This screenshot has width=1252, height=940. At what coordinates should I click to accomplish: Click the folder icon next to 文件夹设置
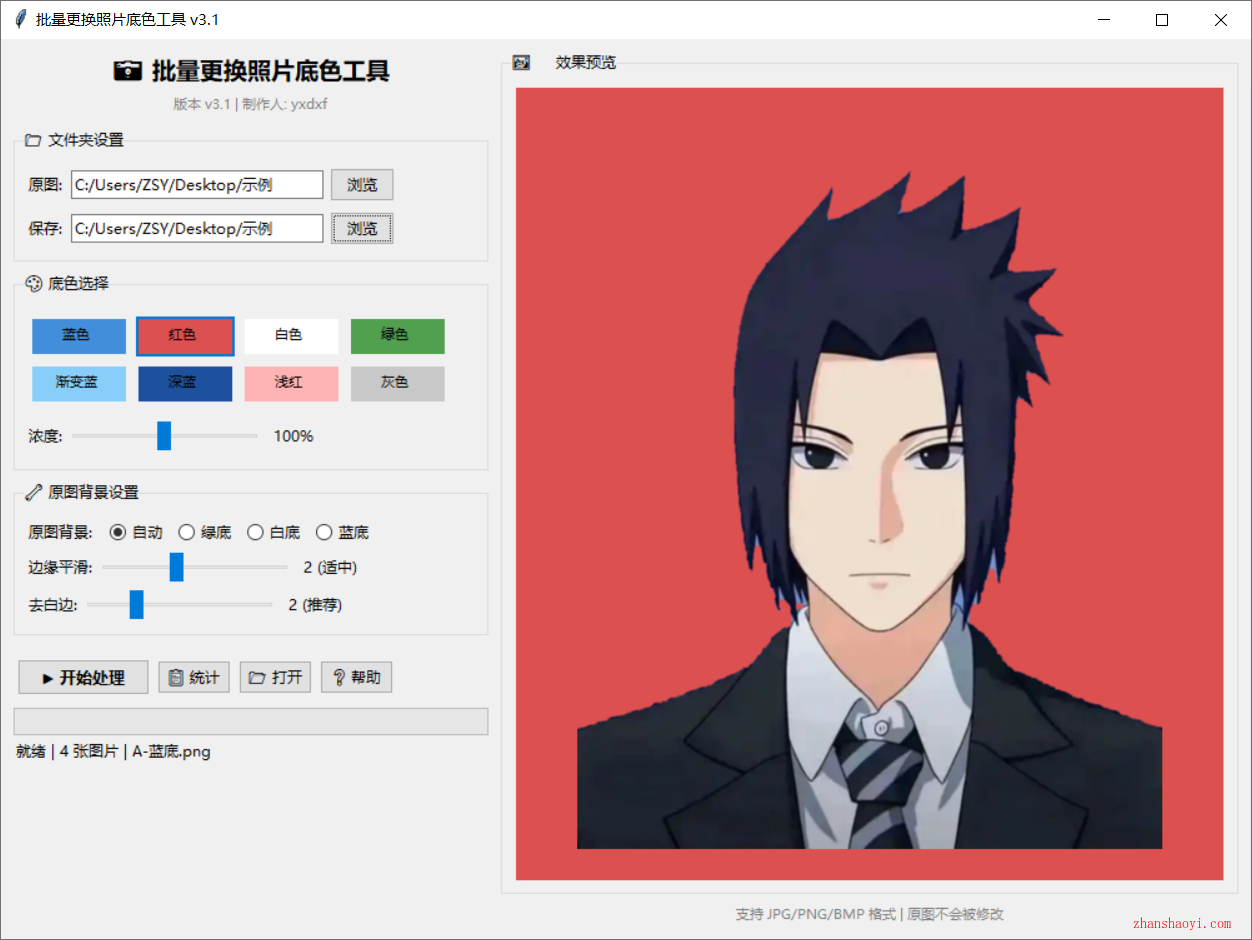[x=33, y=140]
